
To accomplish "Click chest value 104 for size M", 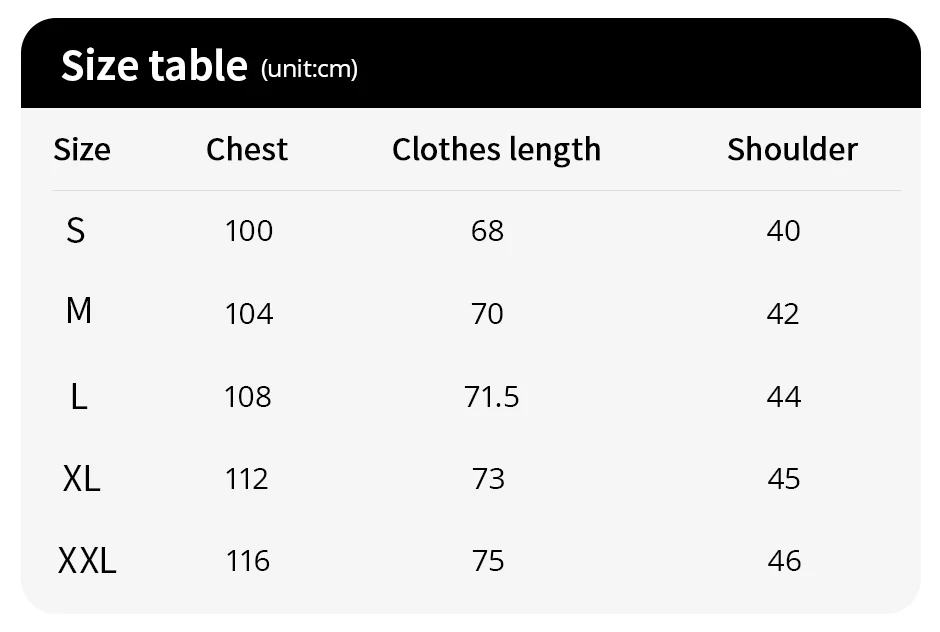I will (x=249, y=314).
